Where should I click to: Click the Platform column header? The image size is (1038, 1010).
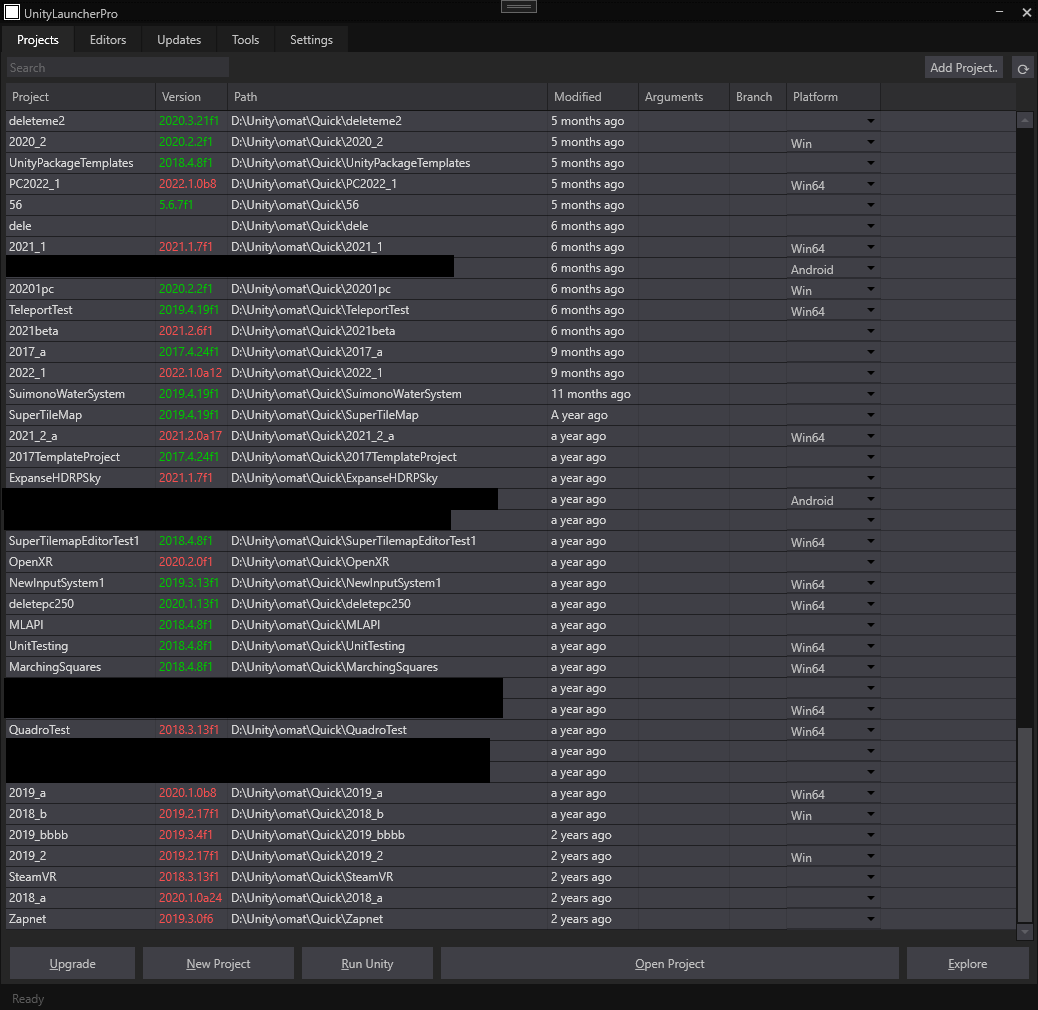(x=833, y=97)
